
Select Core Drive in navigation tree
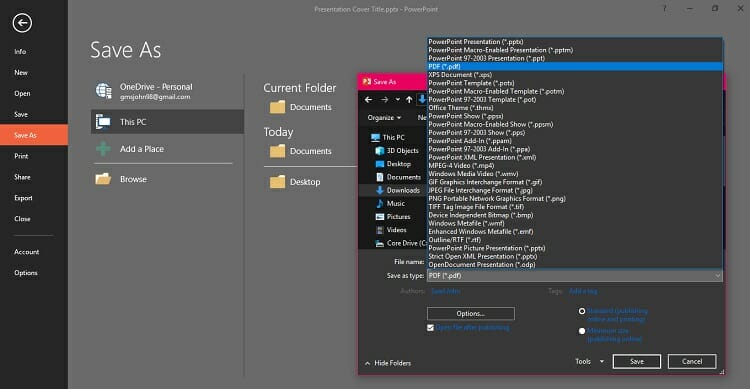tap(400, 244)
